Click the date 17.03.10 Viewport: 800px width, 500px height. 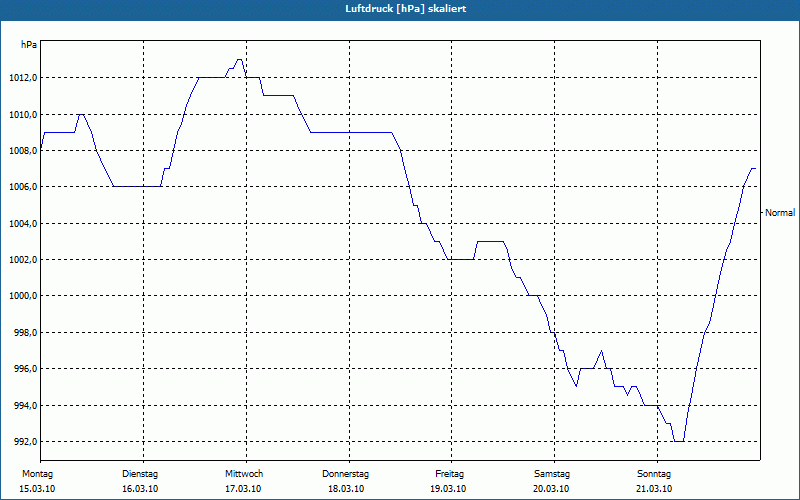point(243,489)
